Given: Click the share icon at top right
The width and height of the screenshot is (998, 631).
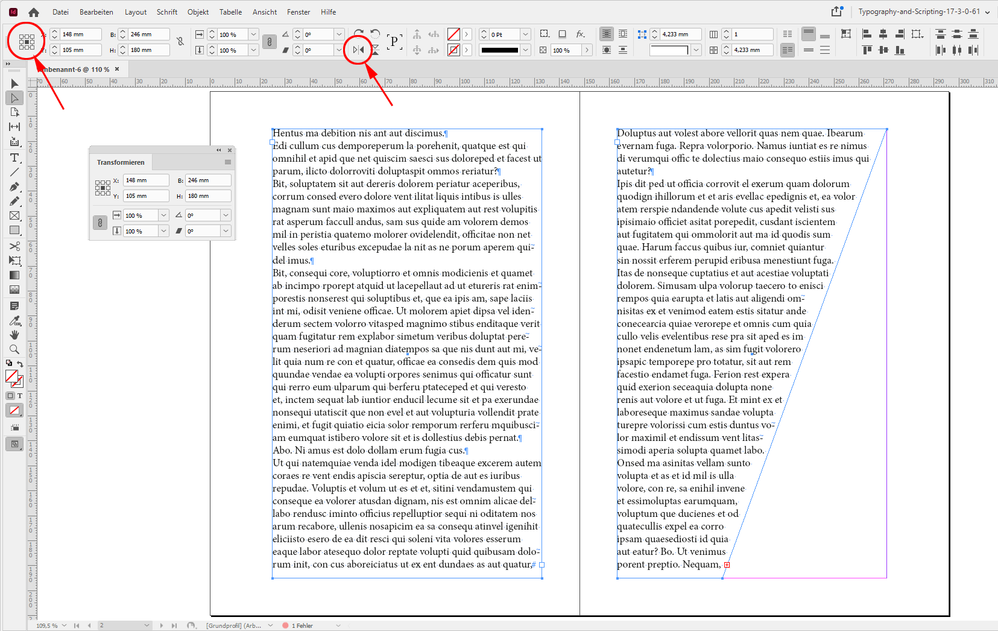Looking at the screenshot, I should click(x=836, y=12).
